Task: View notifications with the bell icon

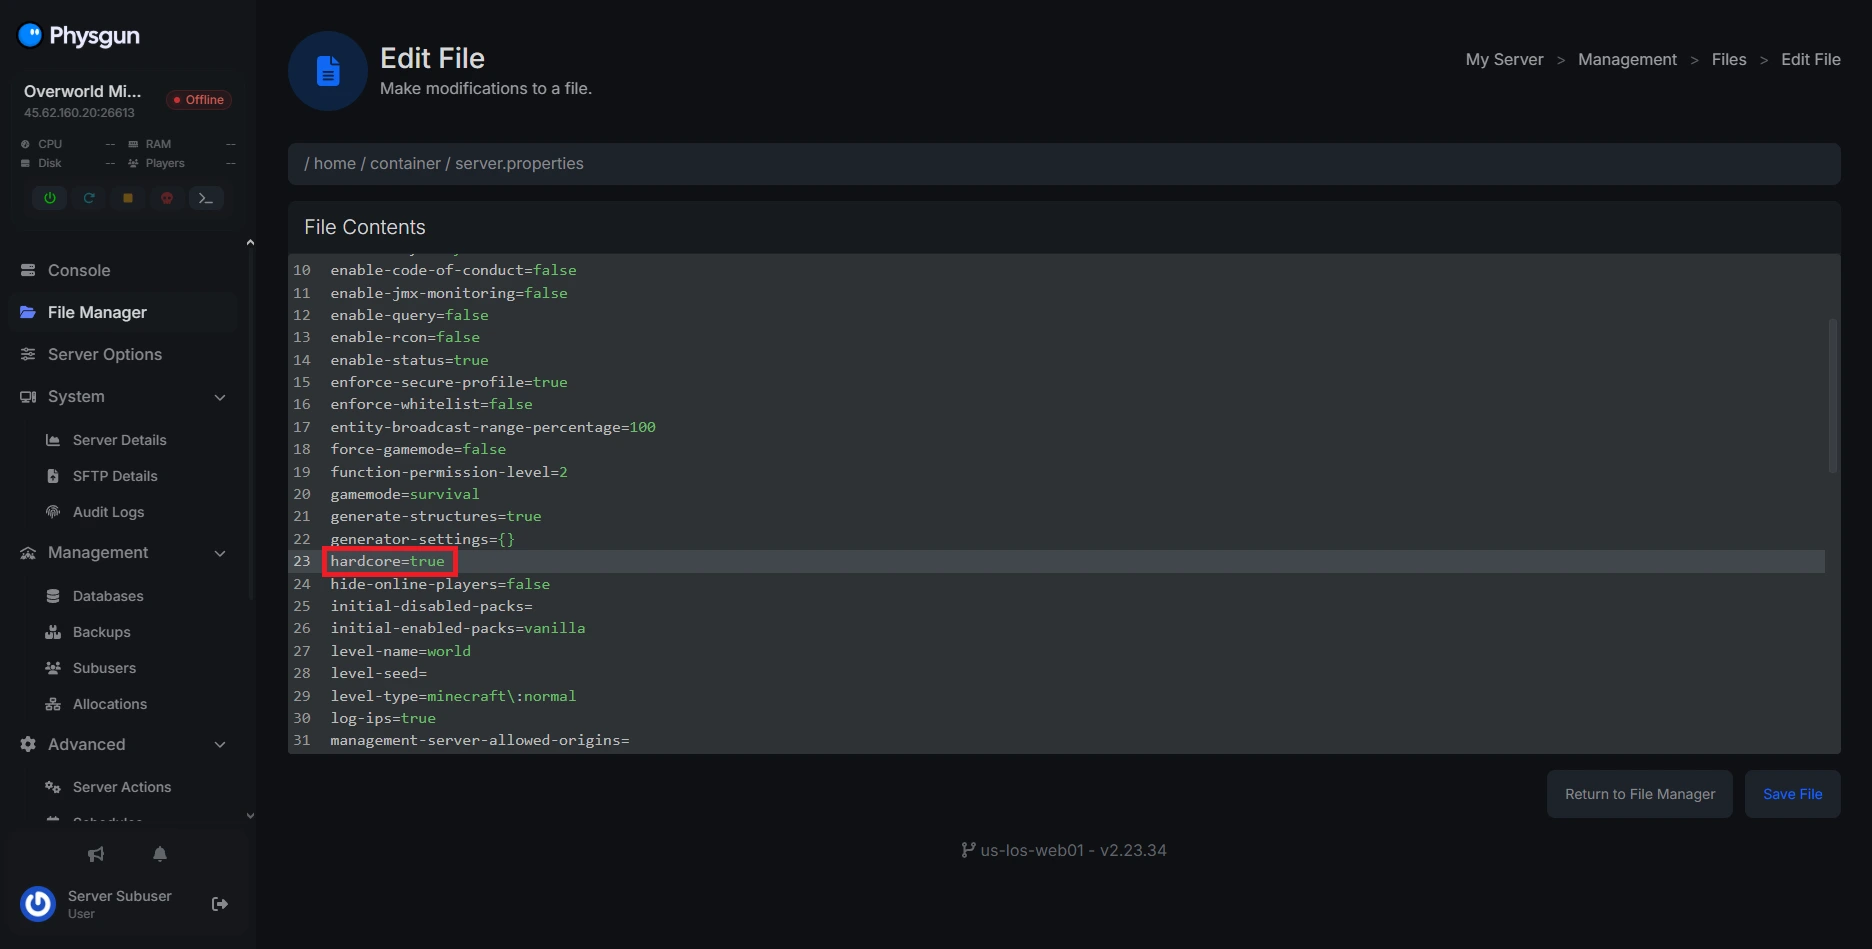Action: pyautogui.click(x=160, y=854)
